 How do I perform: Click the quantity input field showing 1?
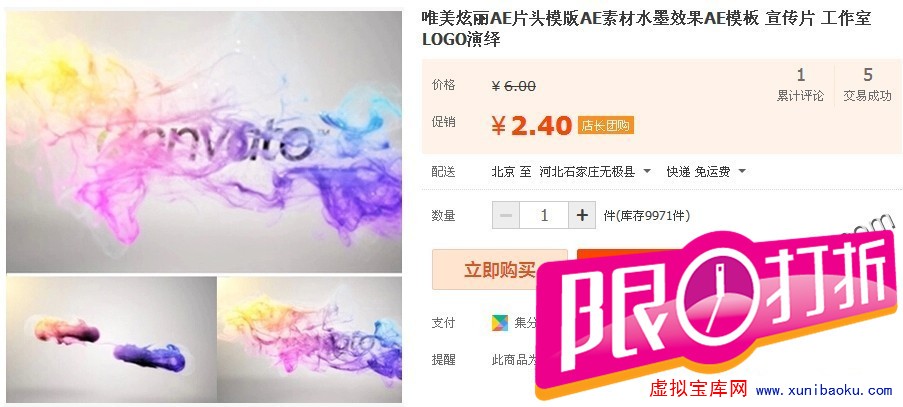(x=544, y=215)
